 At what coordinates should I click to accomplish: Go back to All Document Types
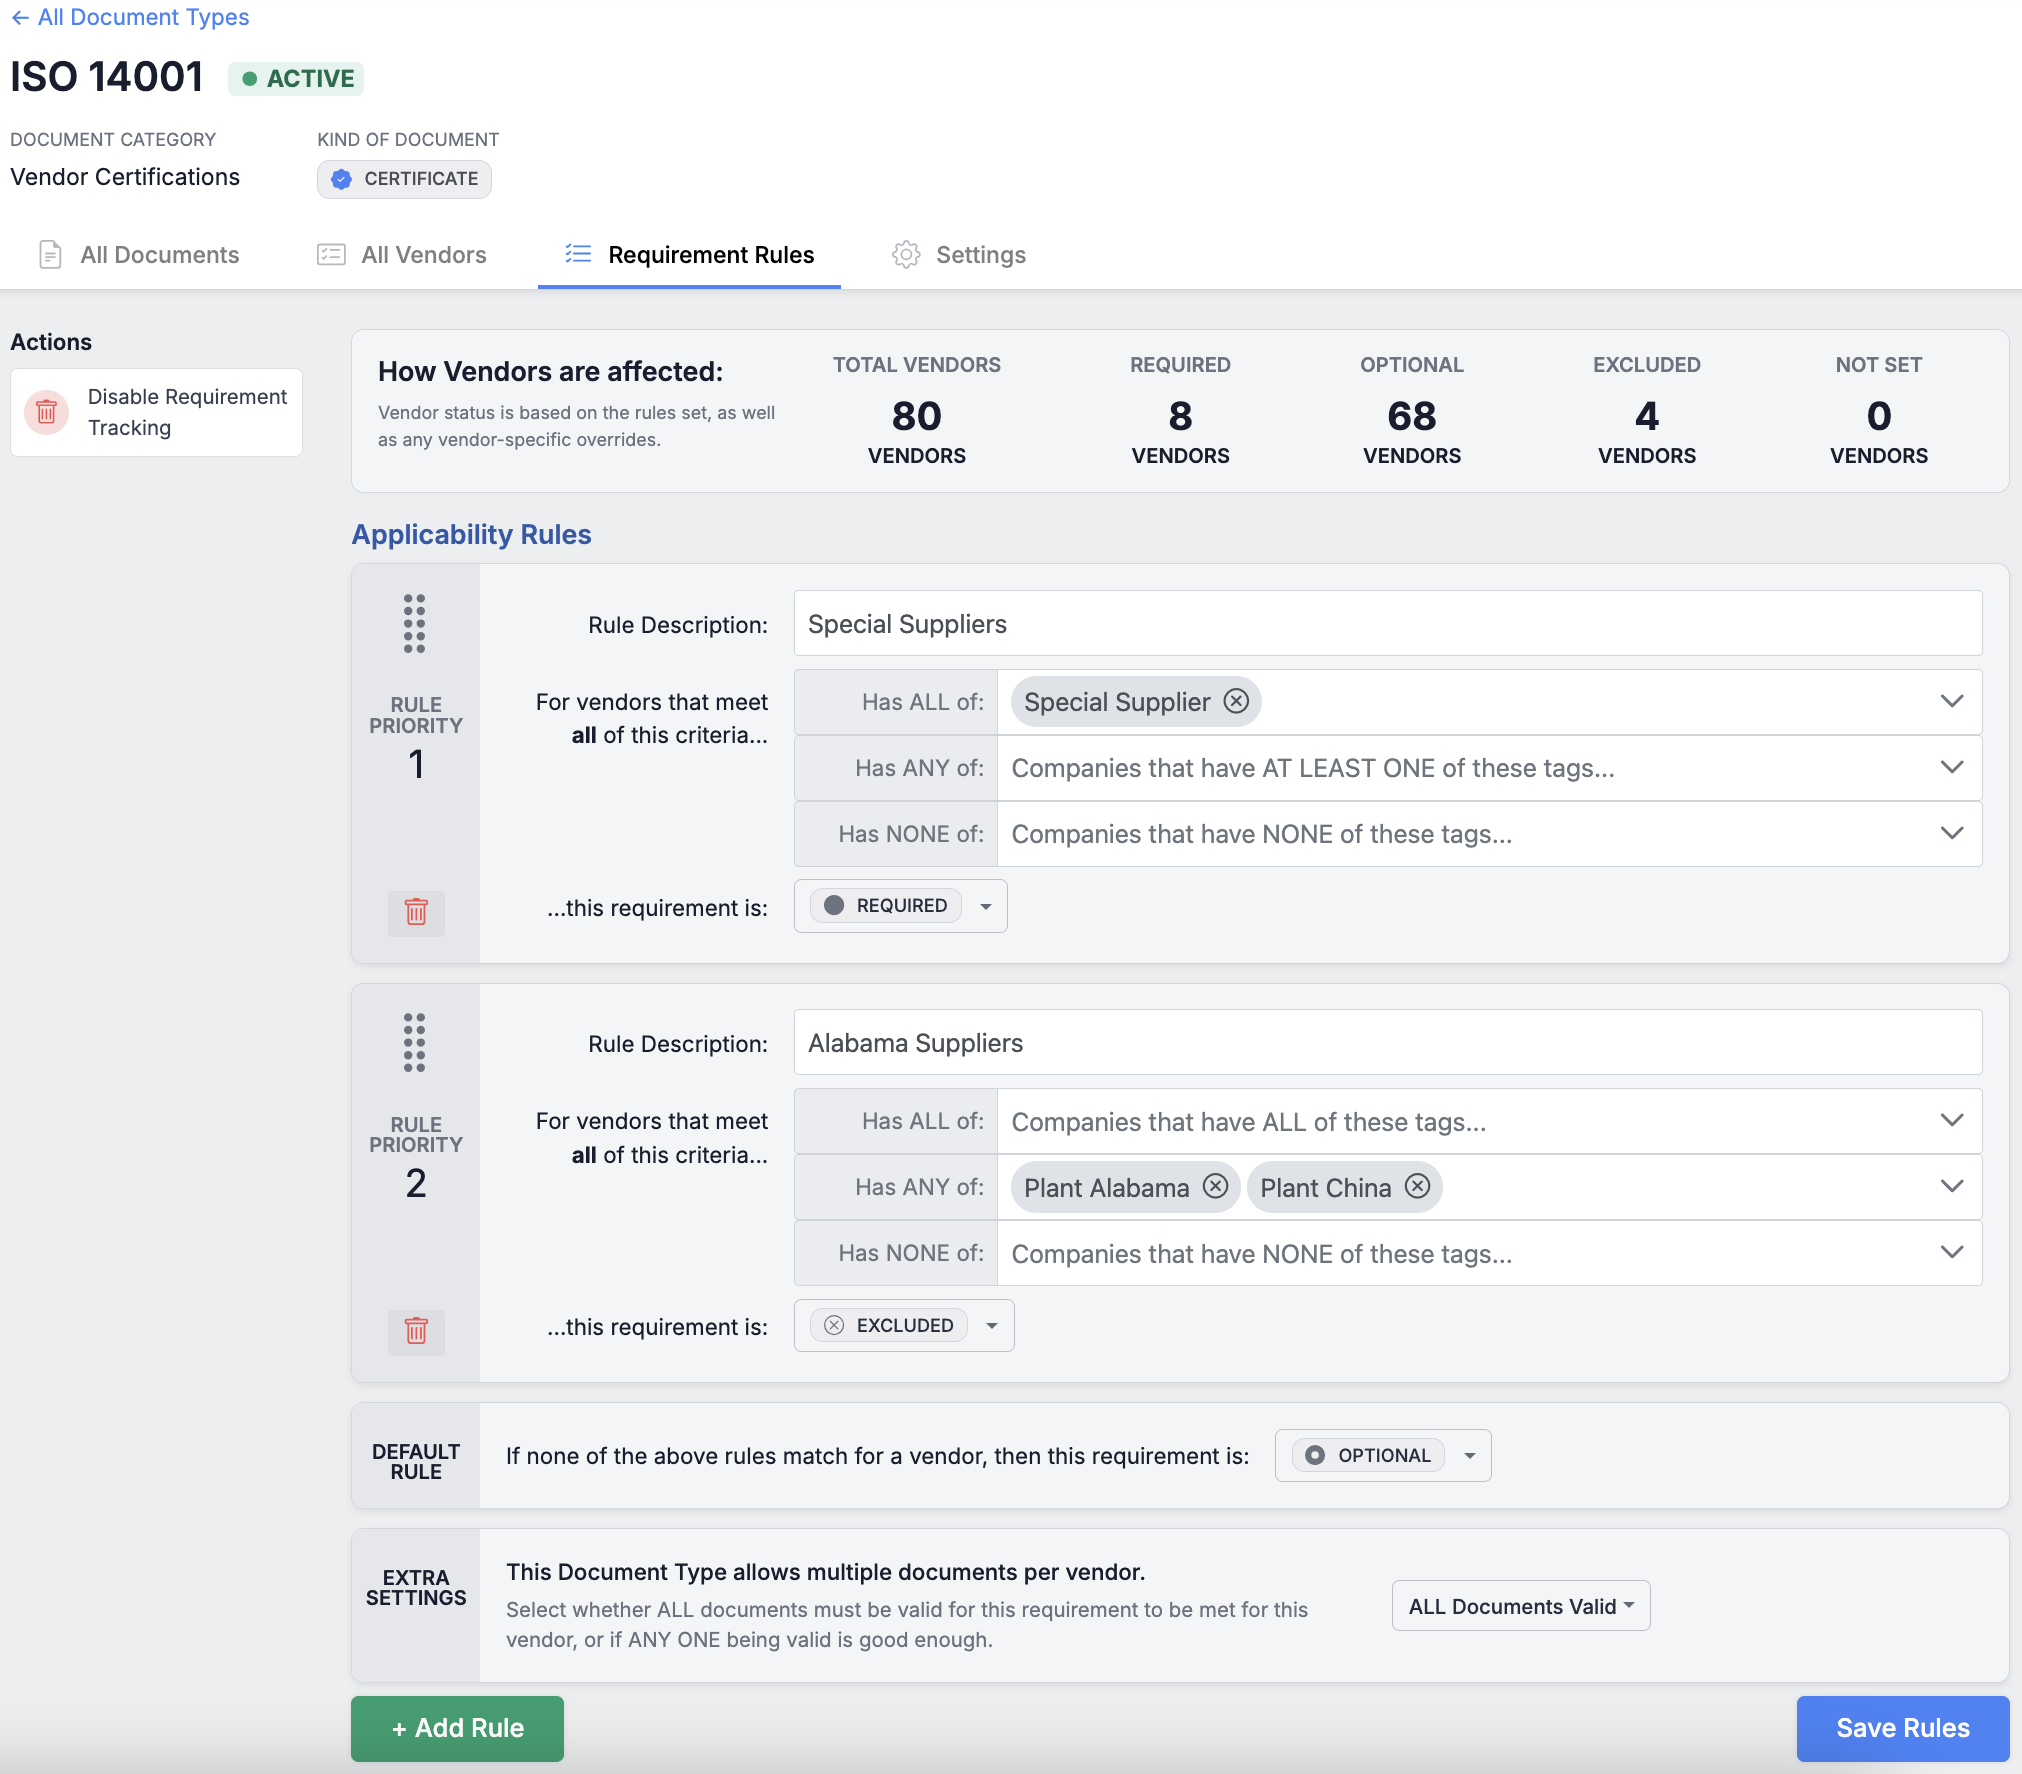click(130, 17)
